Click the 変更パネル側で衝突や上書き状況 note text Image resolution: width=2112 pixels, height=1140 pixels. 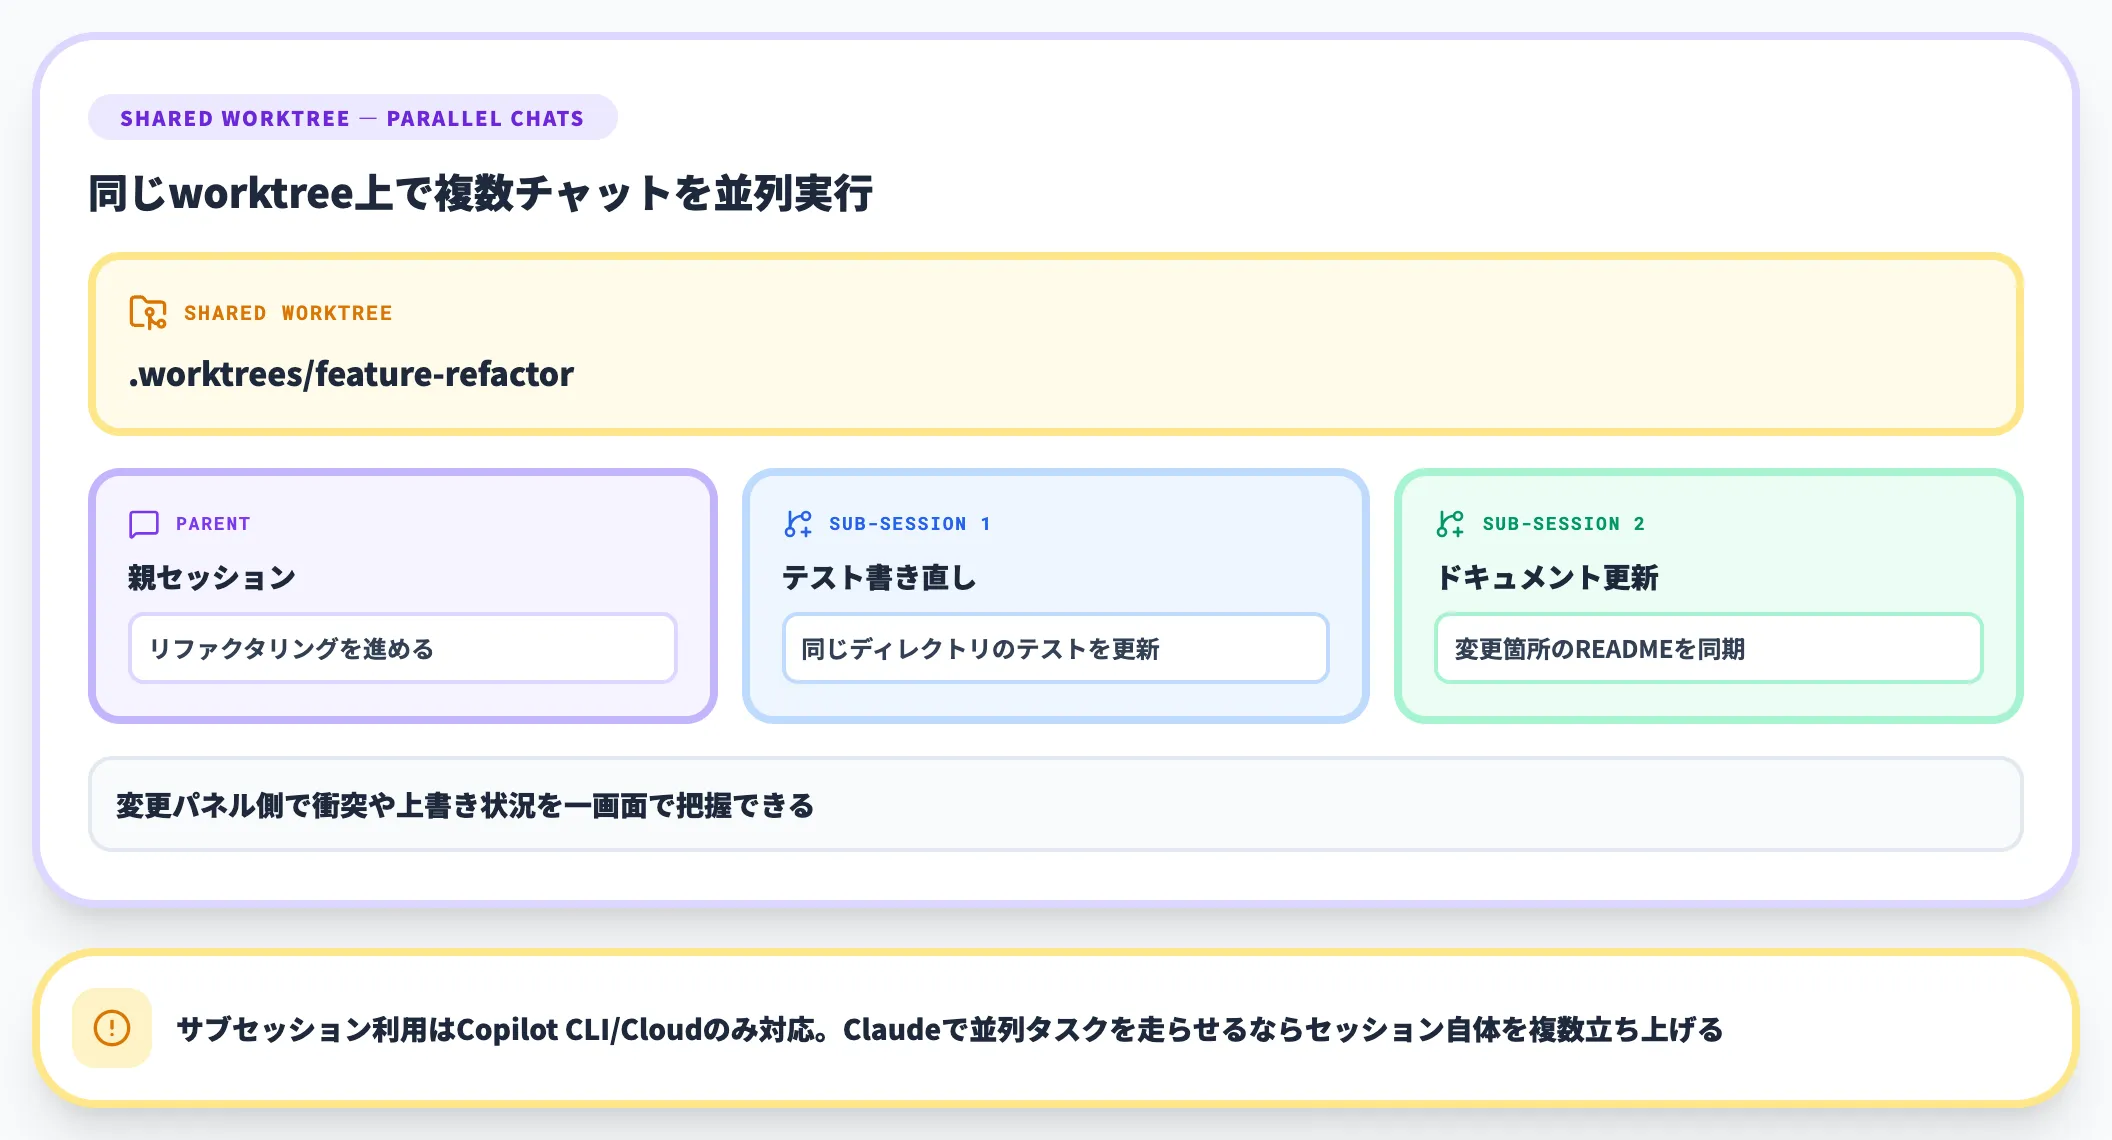[465, 806]
